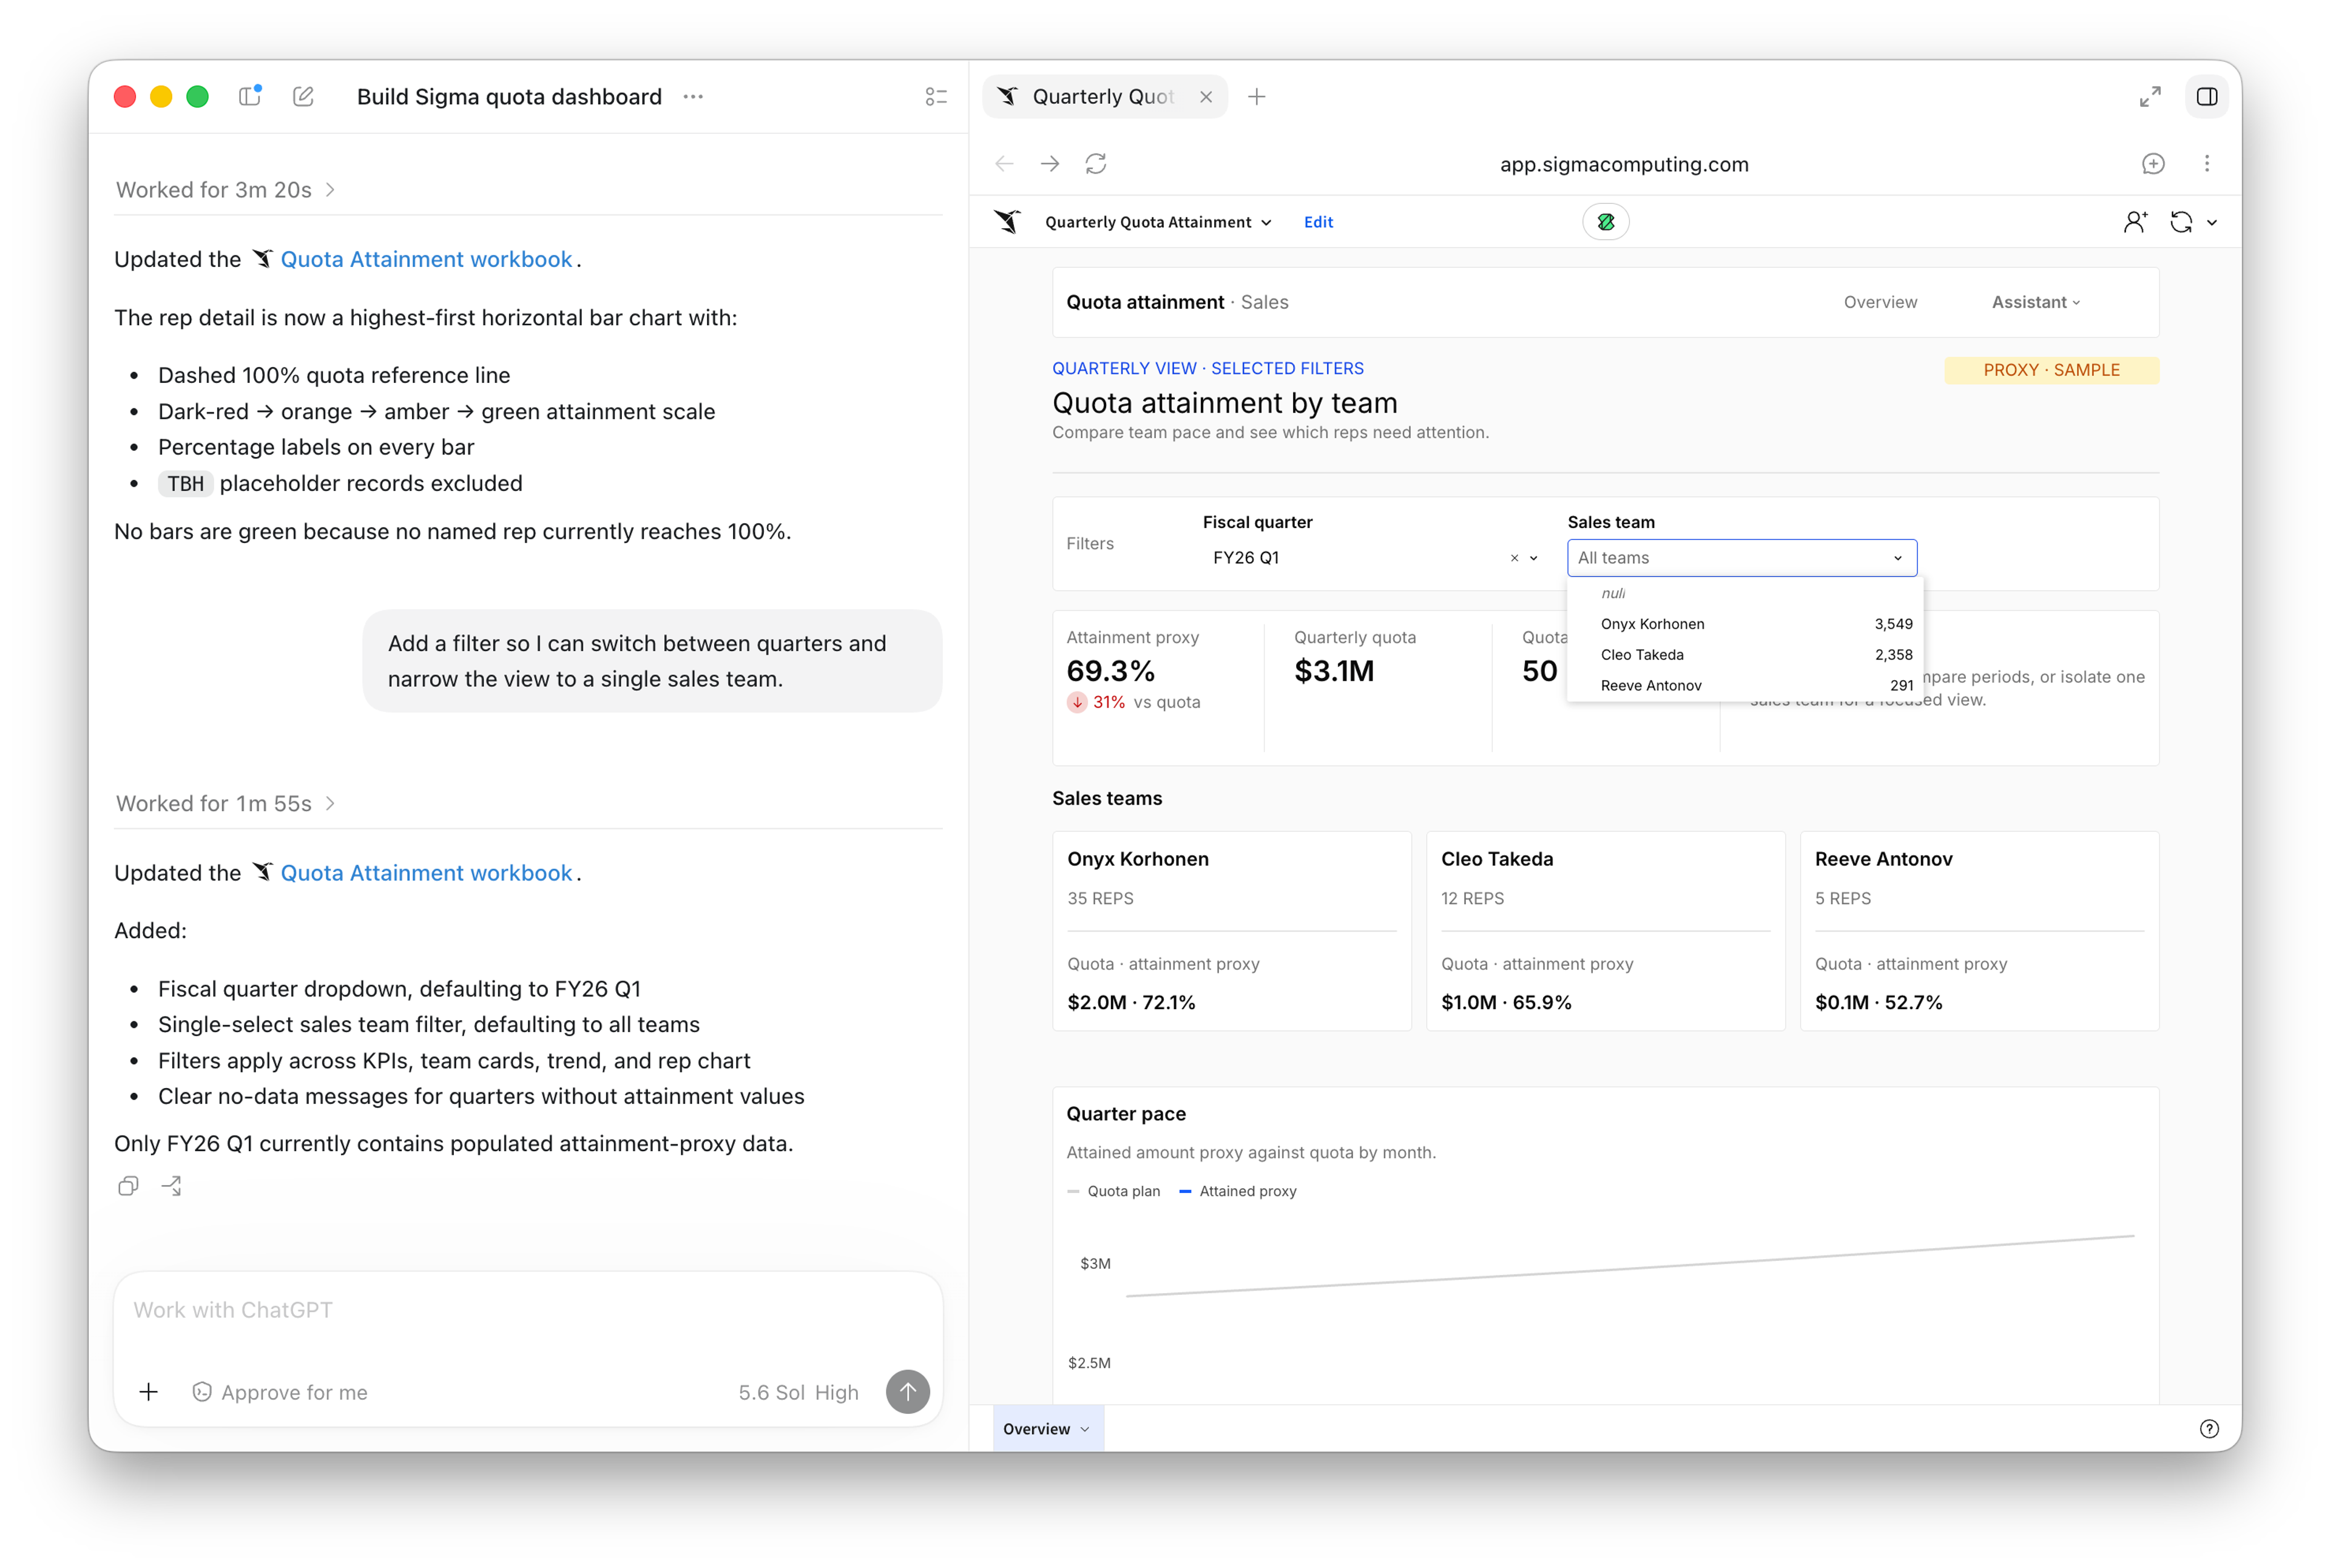Copy the assistant response
This screenshot has height=1568, width=2330.
(128, 1186)
